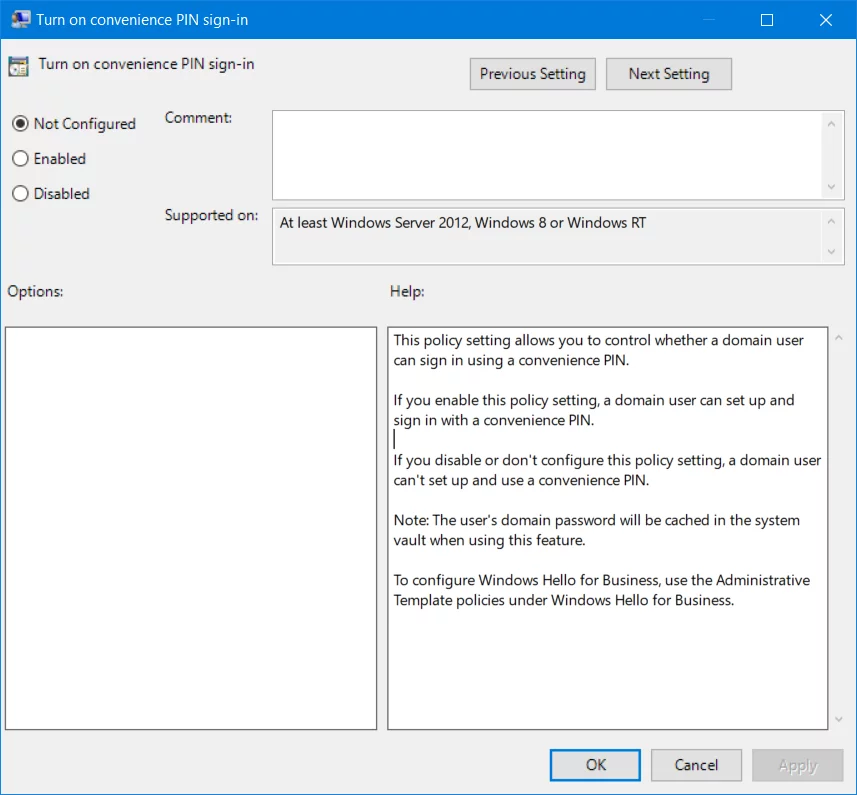Screen dimensions: 857x795
Task: Click the Help text 'This policy setting allows'
Action: [x=598, y=350]
